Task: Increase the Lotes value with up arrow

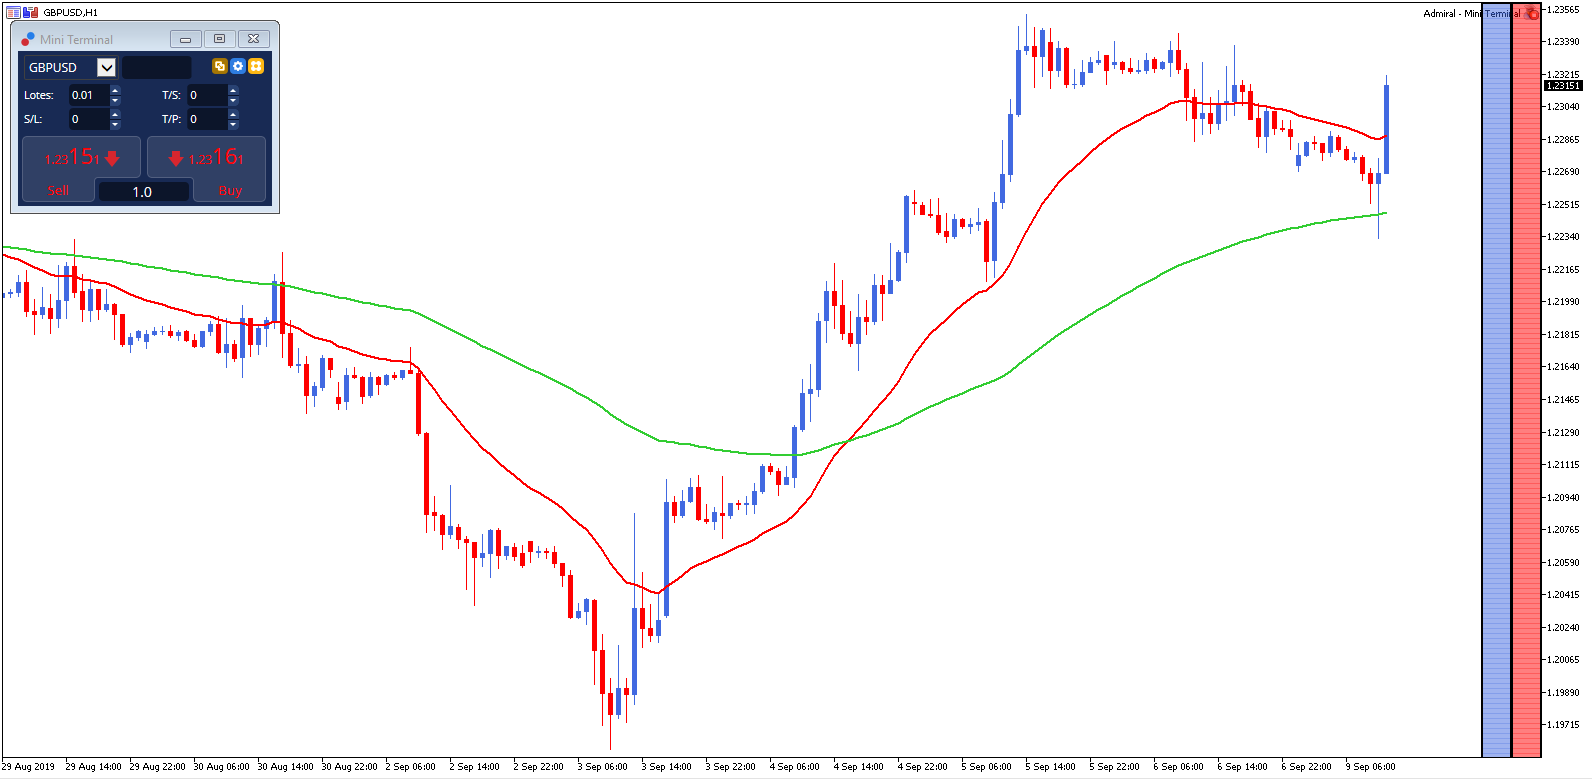Action: click(115, 90)
